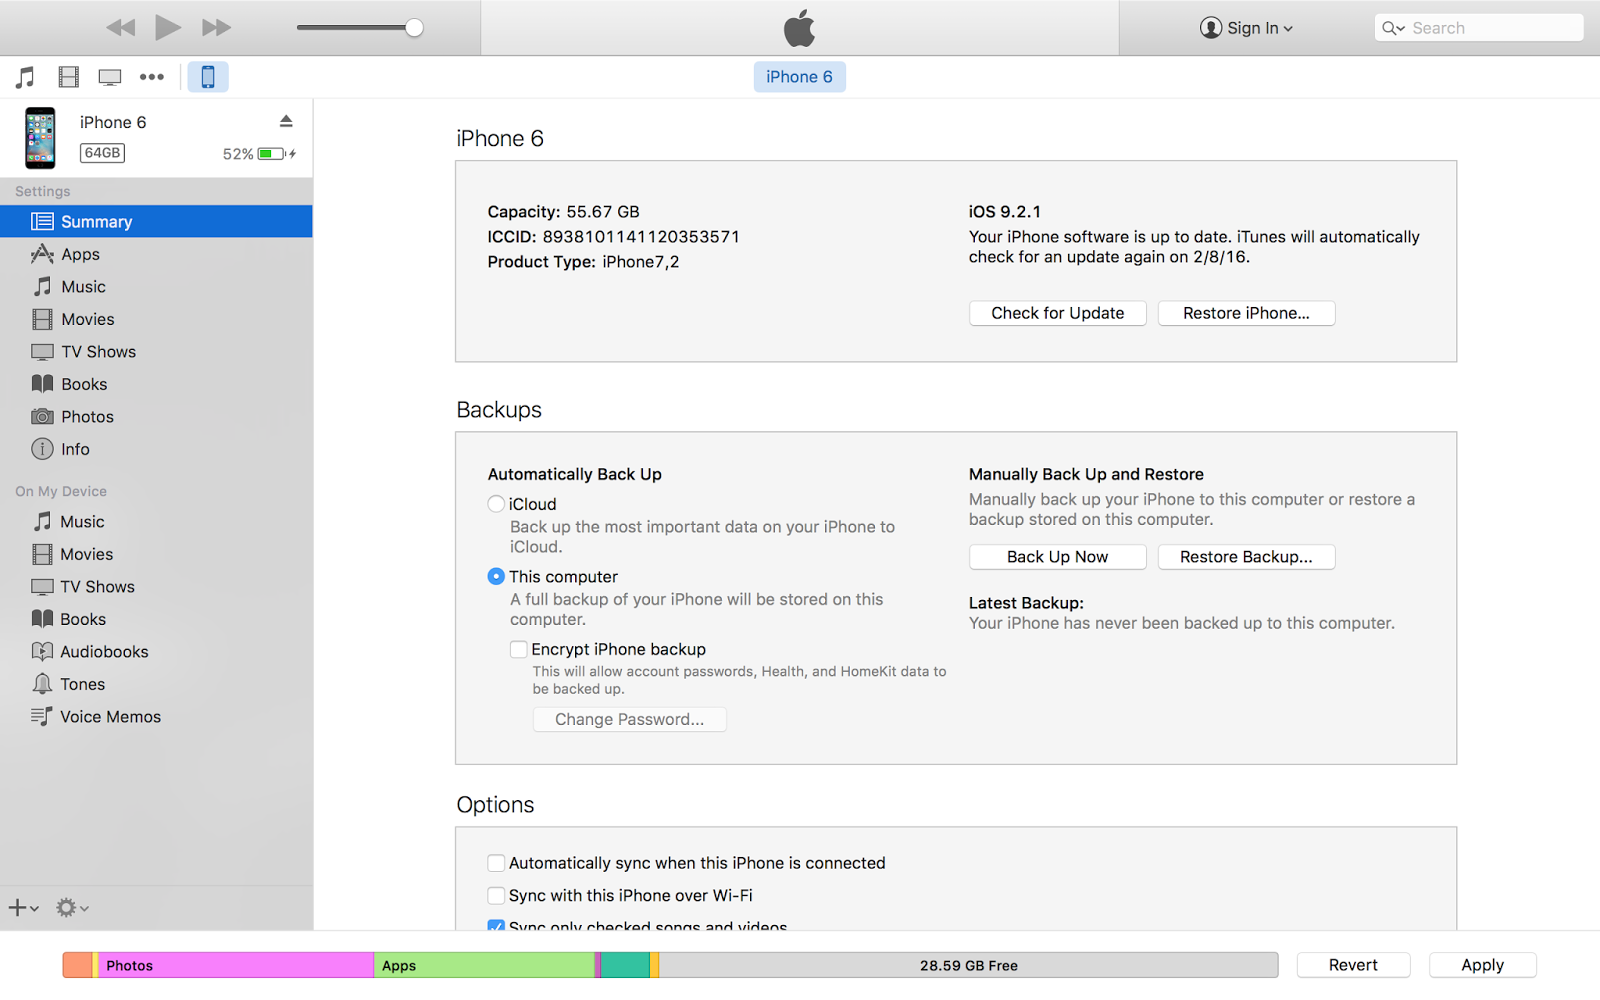
Task: Enable Sync with this iPhone over Wi-Fi
Action: click(x=496, y=896)
